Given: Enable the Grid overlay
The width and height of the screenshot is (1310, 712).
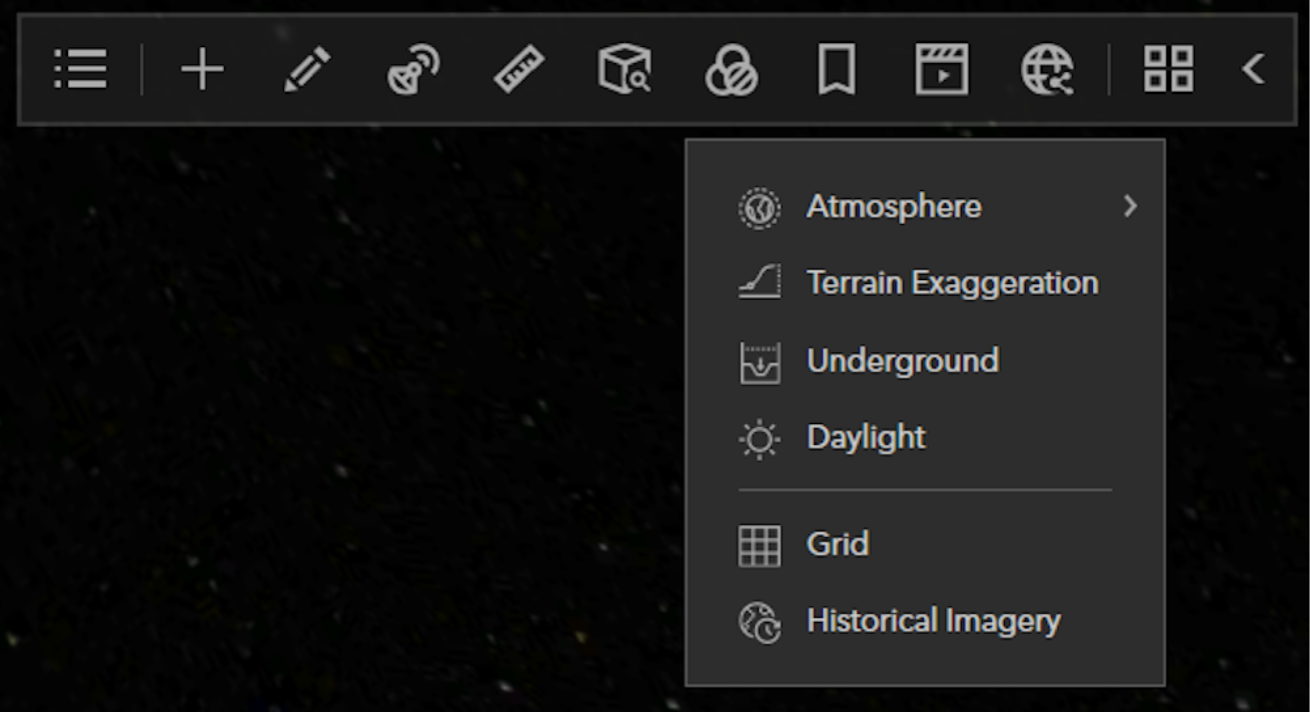Looking at the screenshot, I should pyautogui.click(x=836, y=543).
